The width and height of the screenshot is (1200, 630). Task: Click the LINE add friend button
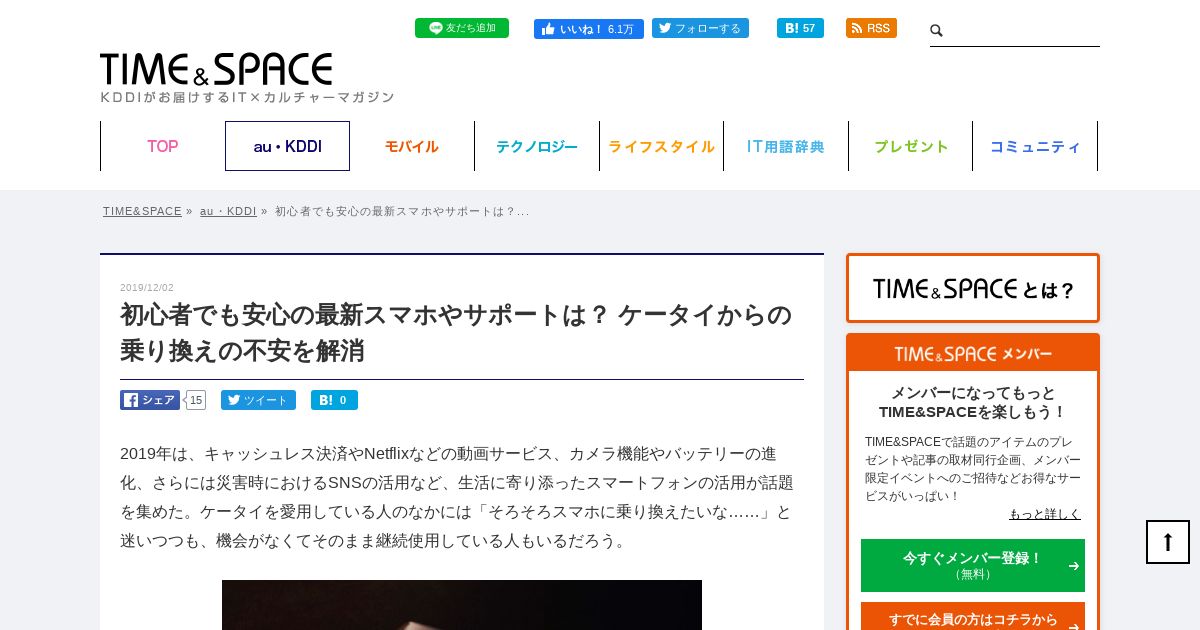461,28
